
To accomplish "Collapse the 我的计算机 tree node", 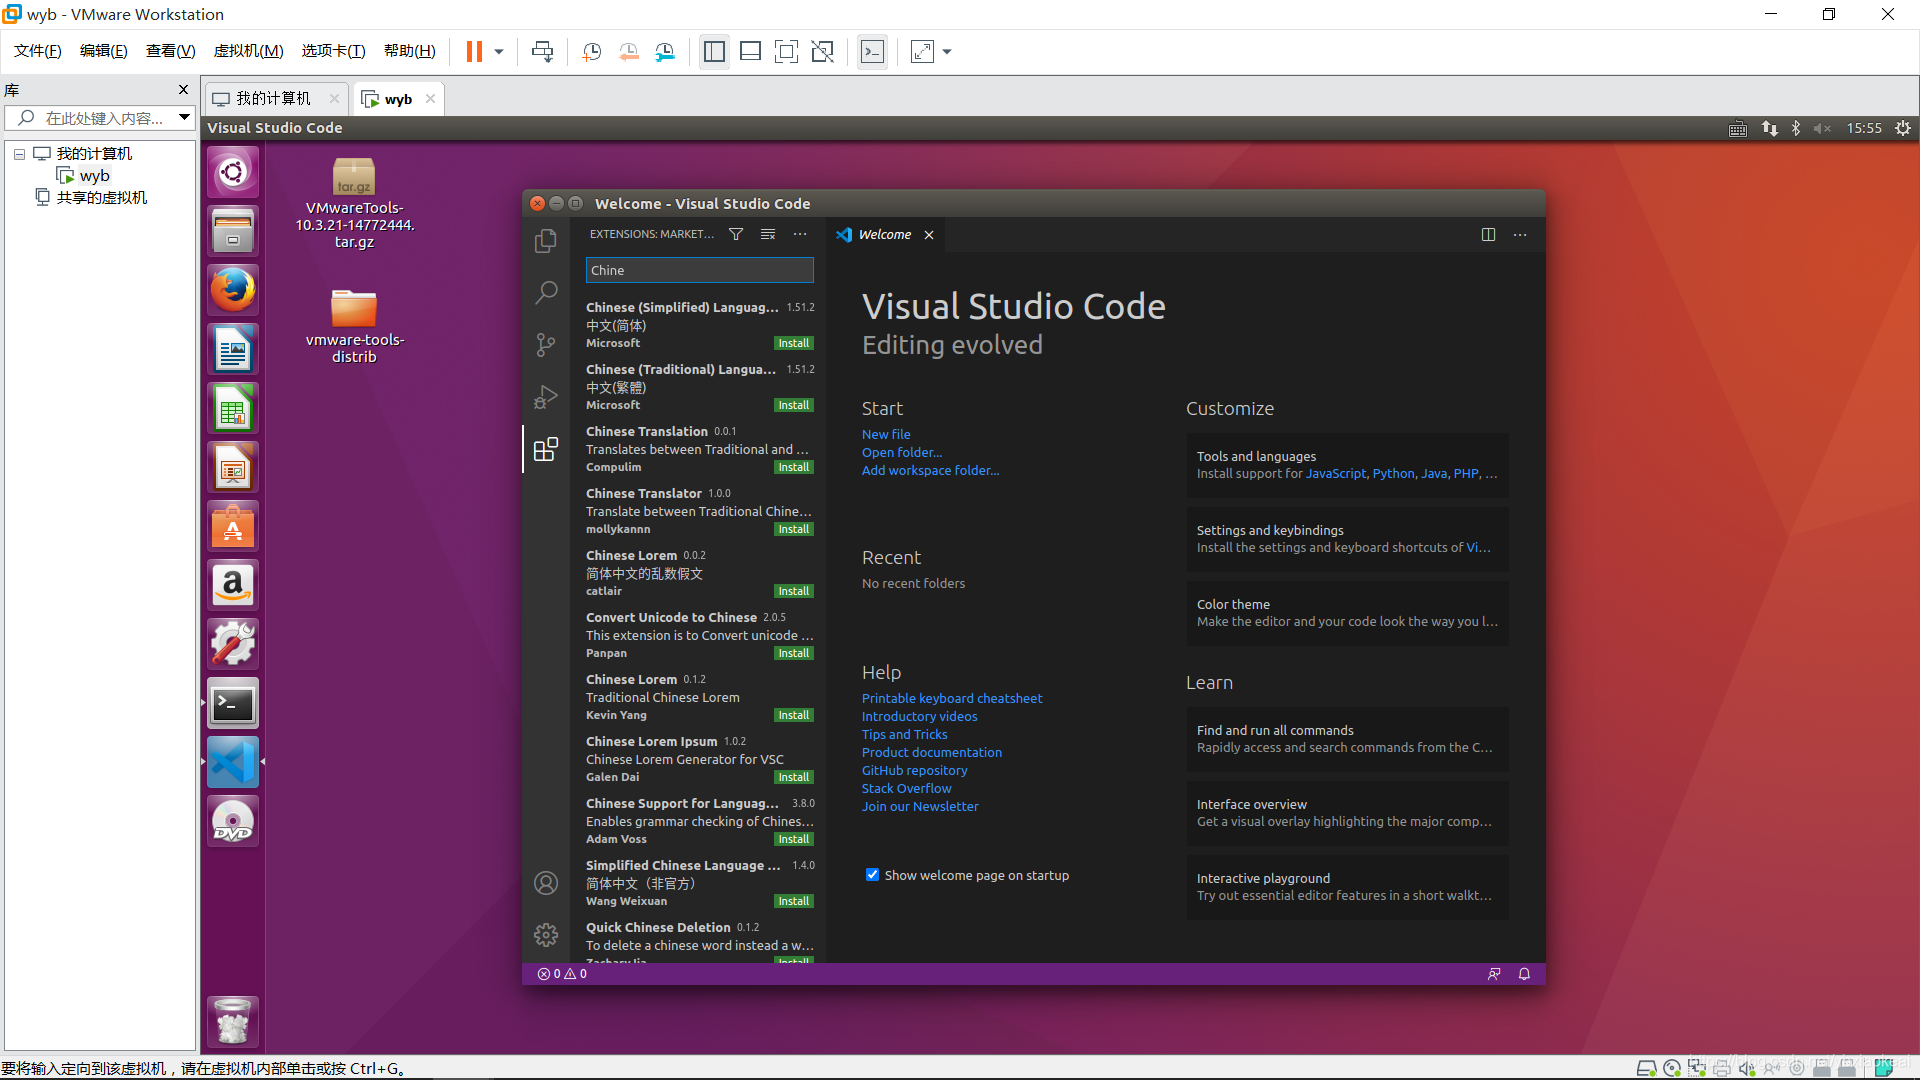I will tap(19, 154).
